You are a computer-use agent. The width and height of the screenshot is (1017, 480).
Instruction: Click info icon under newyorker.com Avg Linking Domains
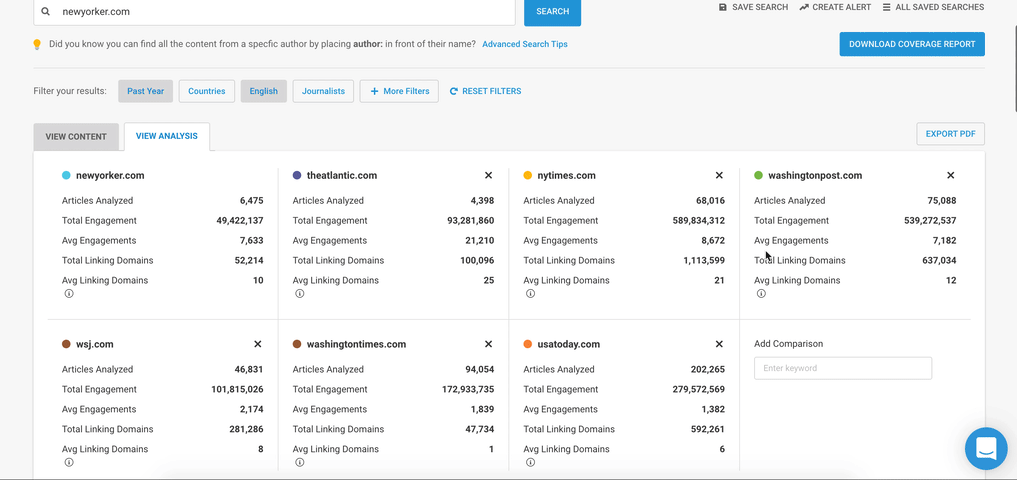click(69, 294)
